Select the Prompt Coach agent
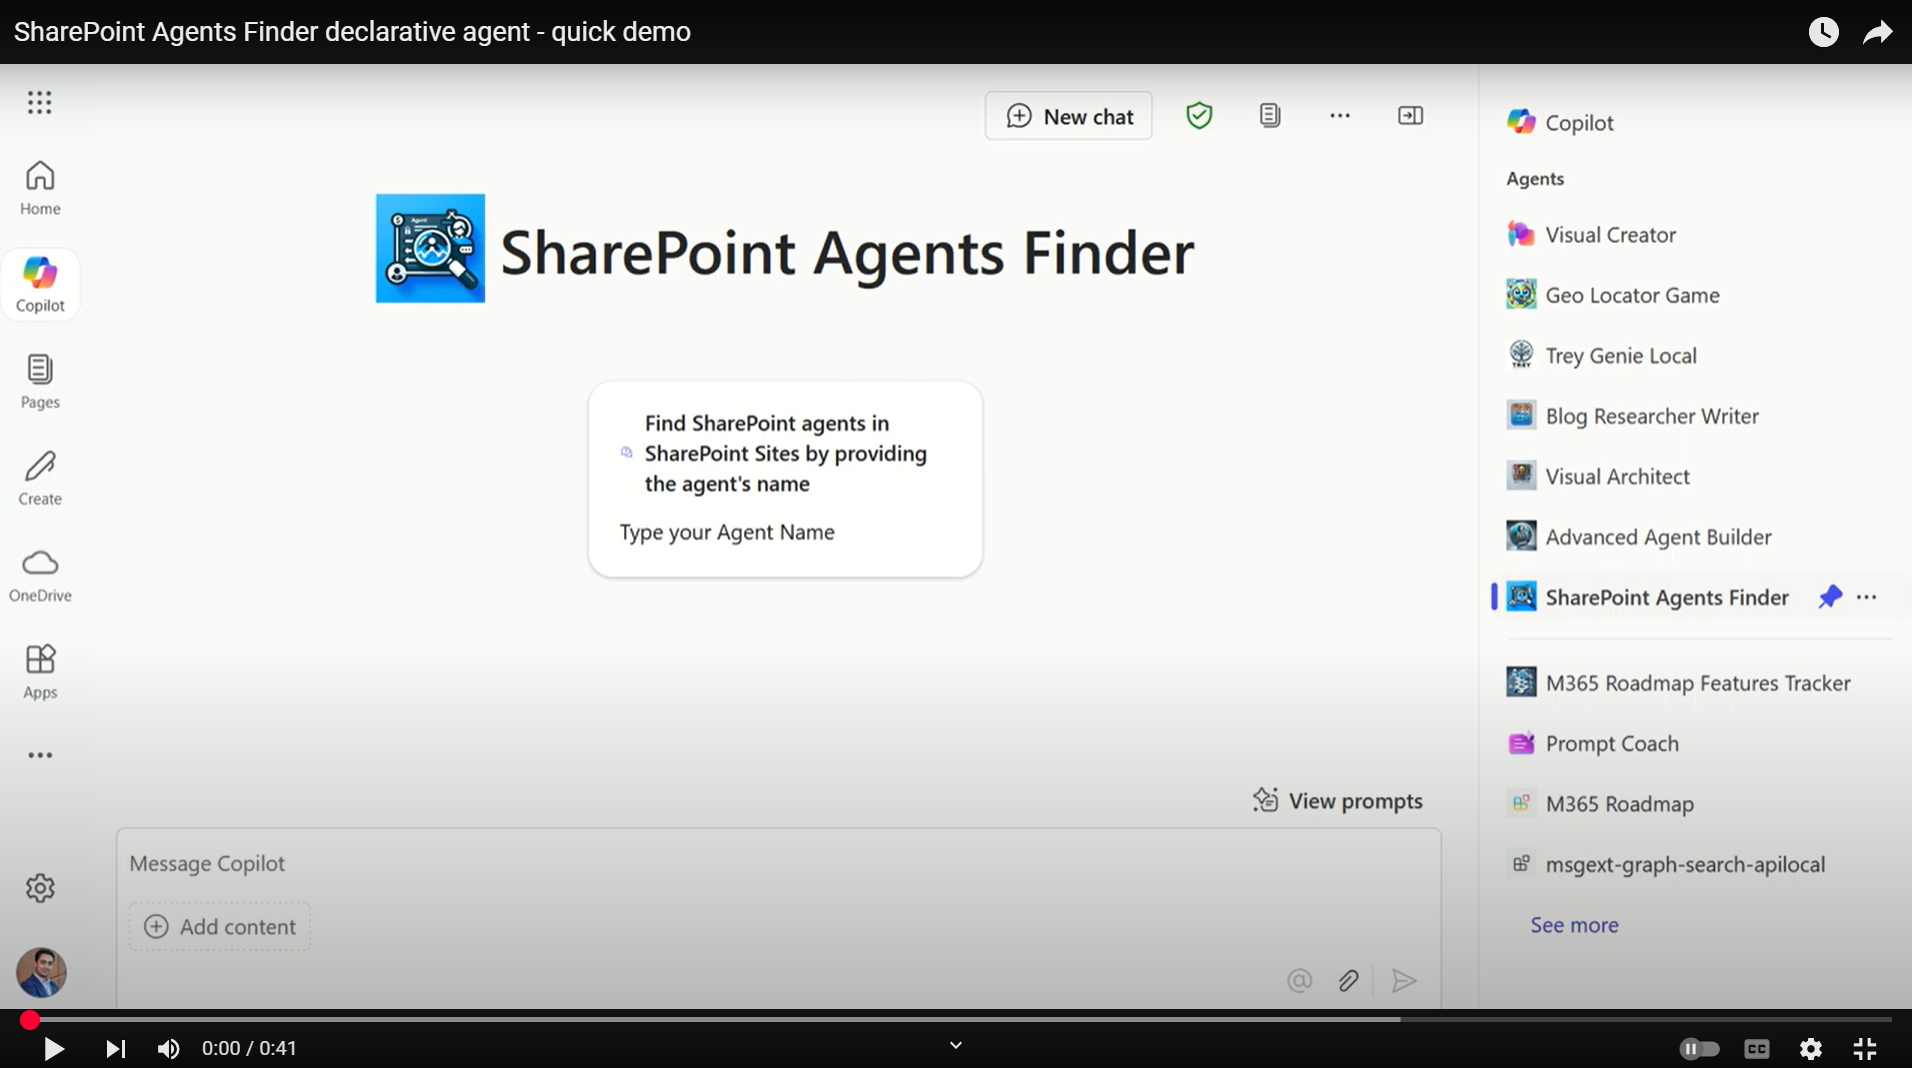 [x=1610, y=743]
